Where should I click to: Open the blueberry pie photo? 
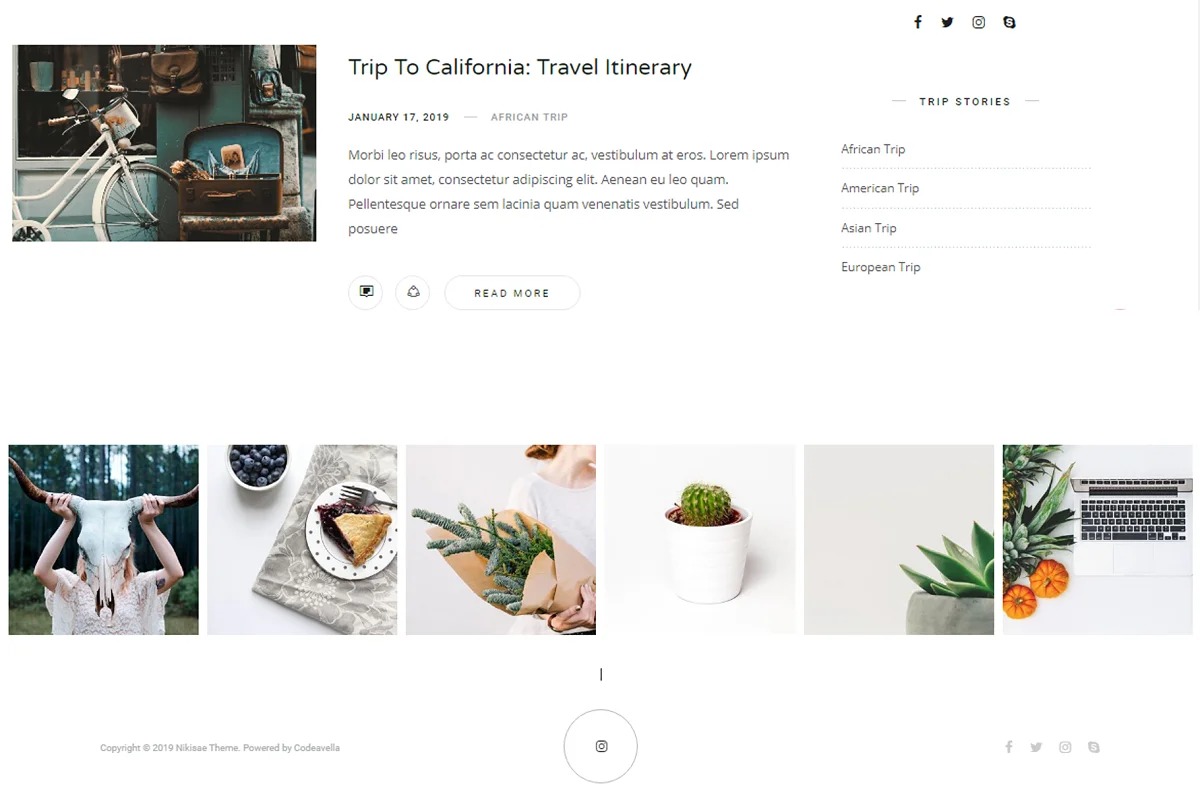click(x=302, y=540)
